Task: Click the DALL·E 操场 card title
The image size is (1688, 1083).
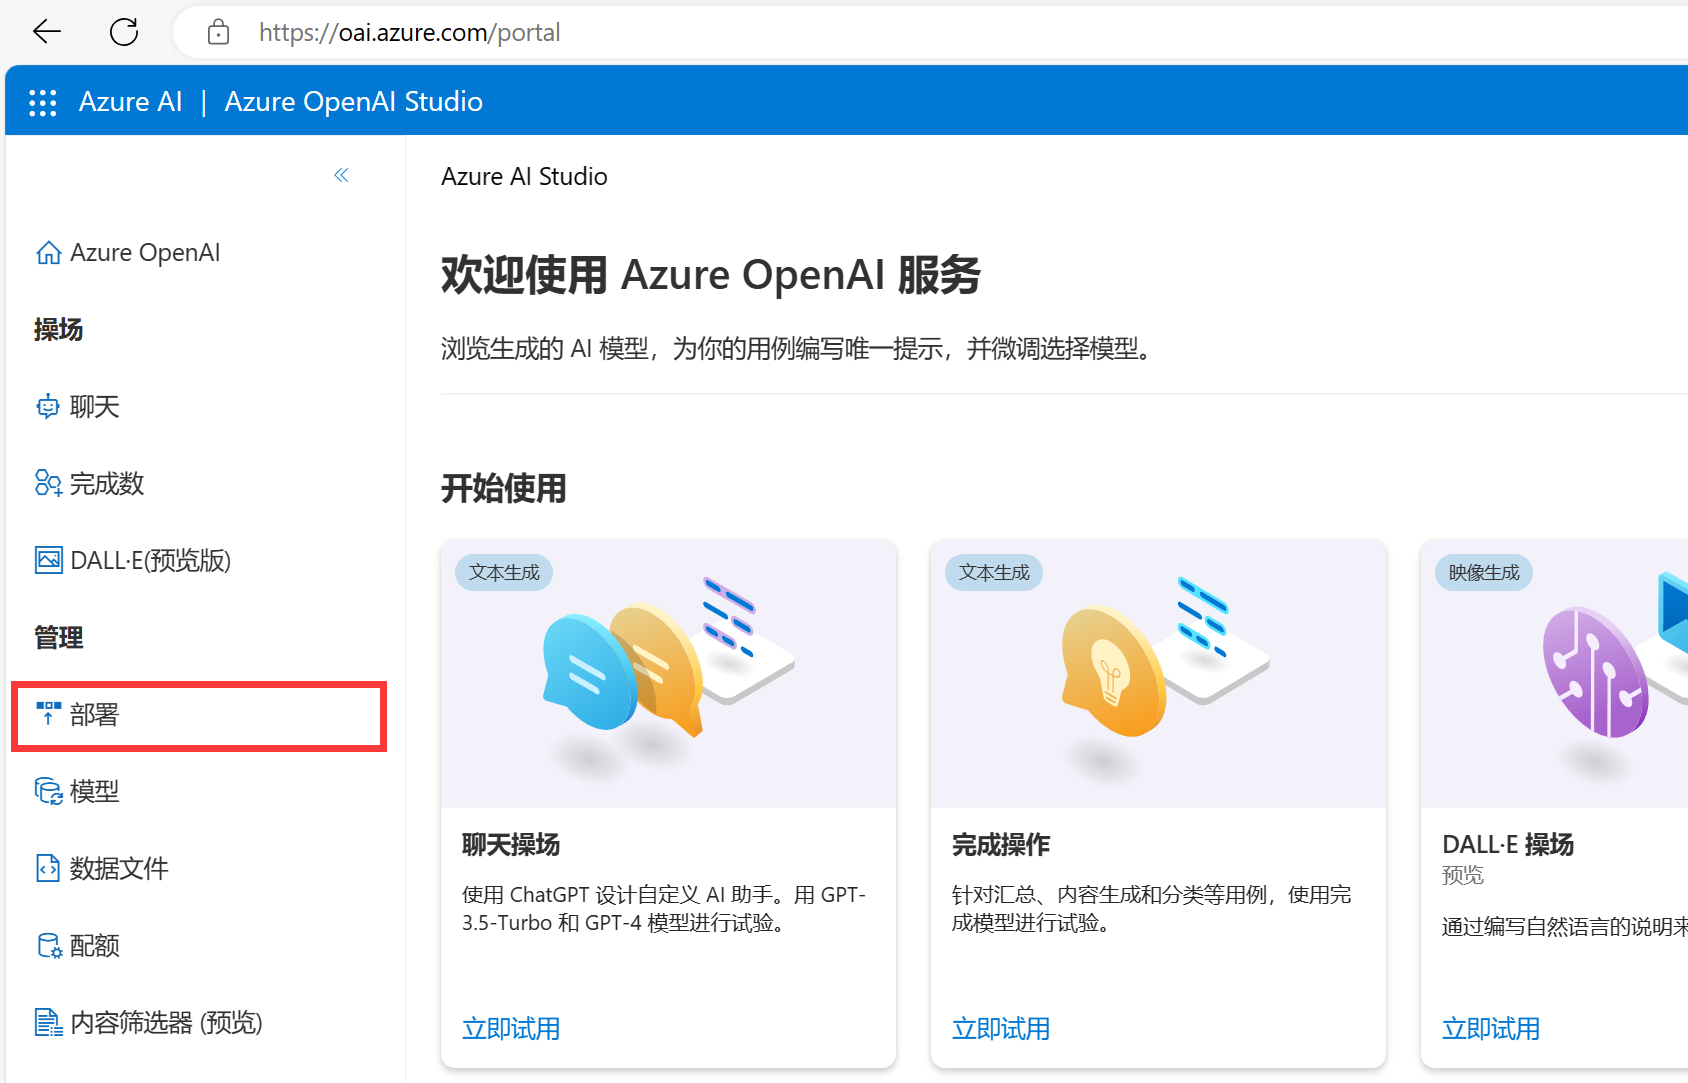Action: [1508, 845]
